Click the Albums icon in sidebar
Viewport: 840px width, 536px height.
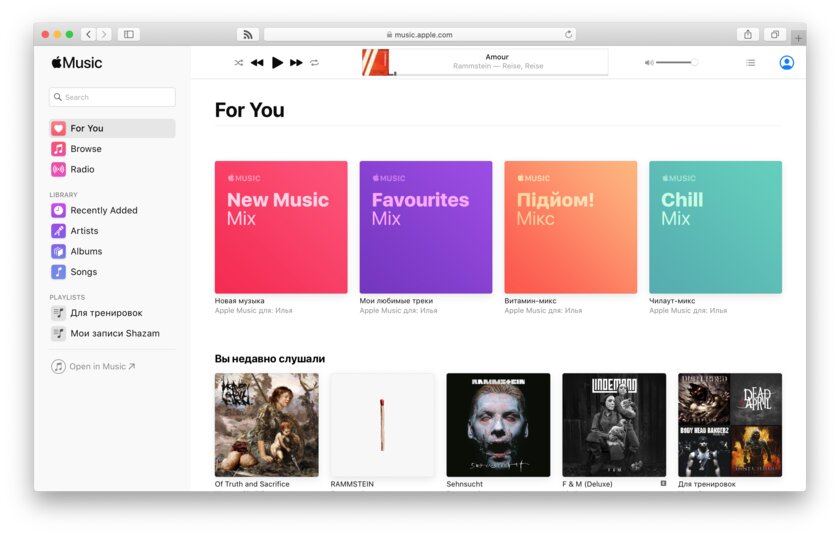58,251
